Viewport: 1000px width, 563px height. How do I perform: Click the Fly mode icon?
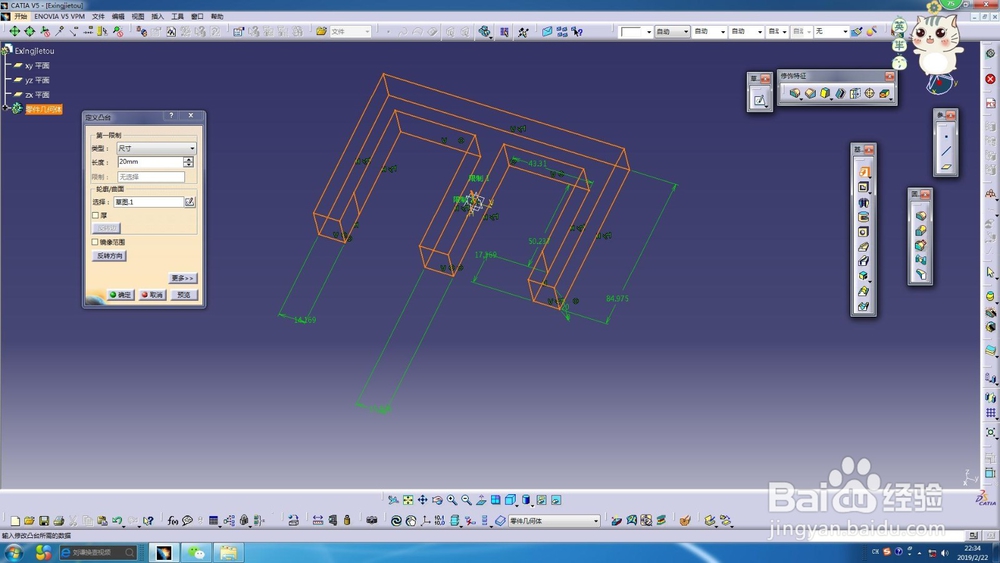[x=393, y=500]
